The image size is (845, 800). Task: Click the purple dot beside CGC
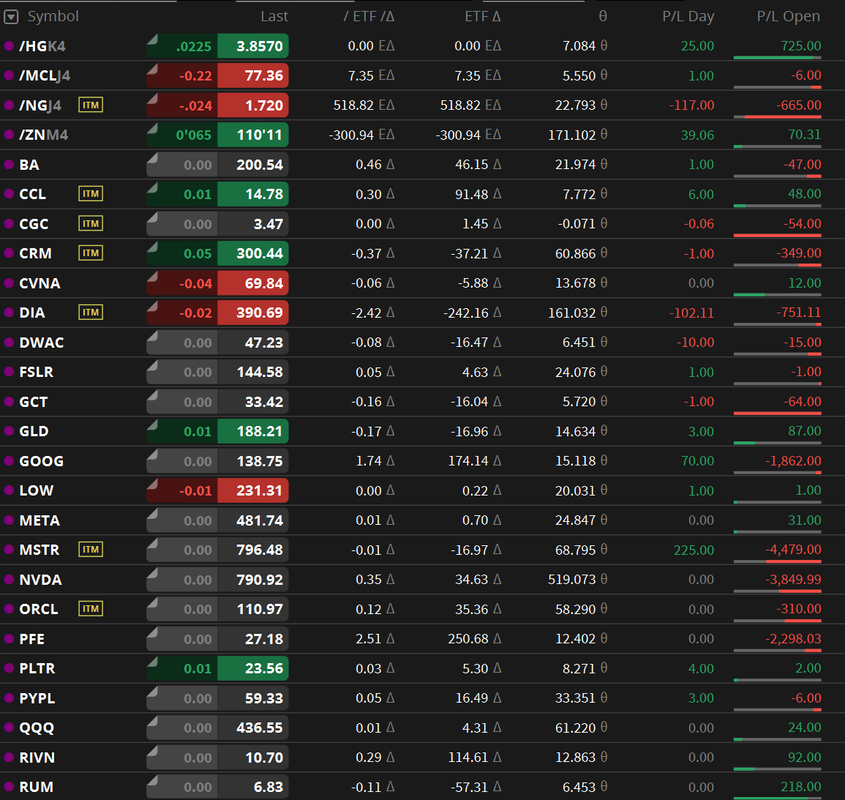tap(9, 224)
